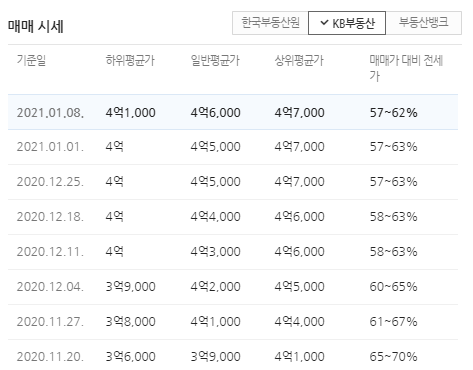Screen dimensions: 473x370
Task: Click the 4억3,000 general average price
Action: click(x=215, y=252)
